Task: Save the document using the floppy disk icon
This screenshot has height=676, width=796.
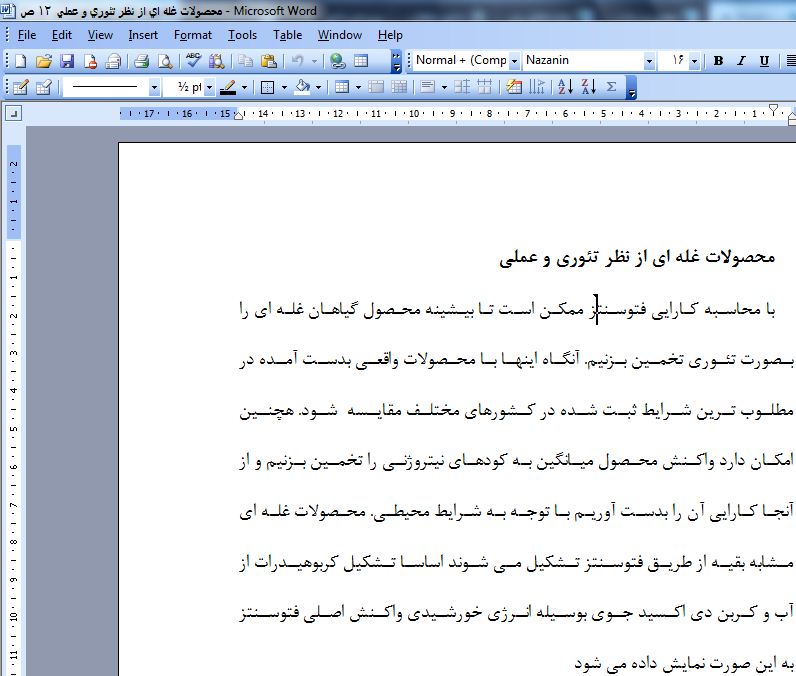Action: click(68, 61)
